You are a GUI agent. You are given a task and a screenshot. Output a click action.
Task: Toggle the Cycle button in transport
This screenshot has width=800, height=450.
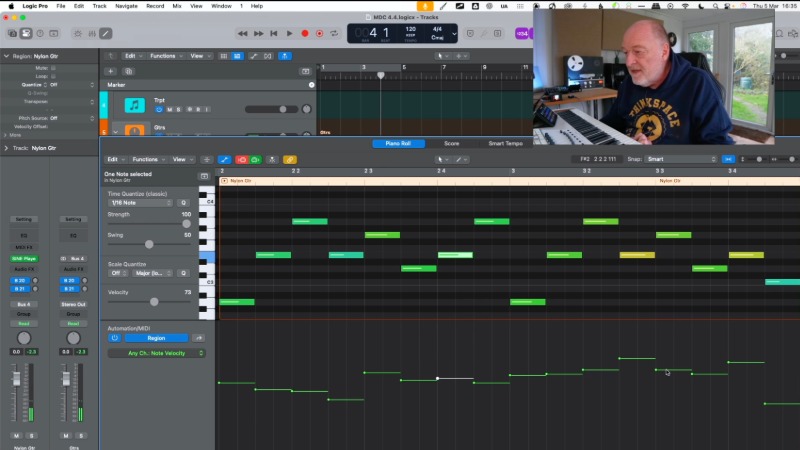click(x=334, y=34)
